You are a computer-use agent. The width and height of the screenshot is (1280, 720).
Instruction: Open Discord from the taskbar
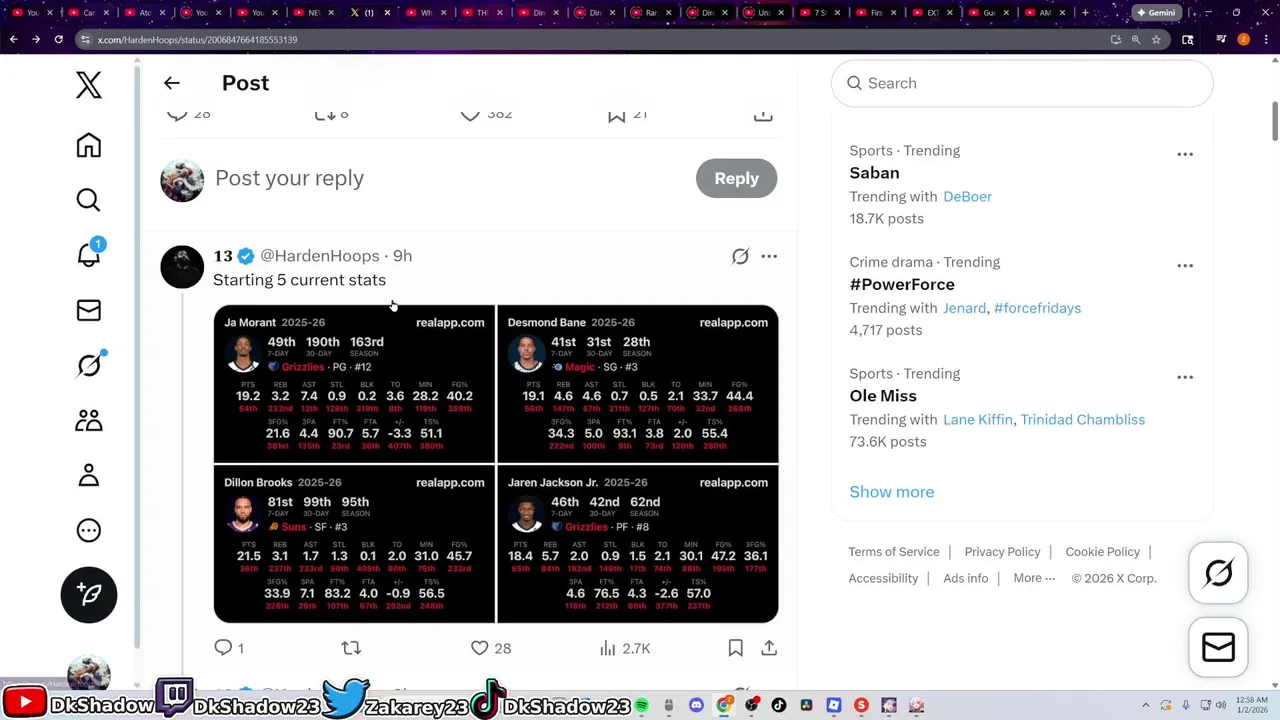[697, 706]
